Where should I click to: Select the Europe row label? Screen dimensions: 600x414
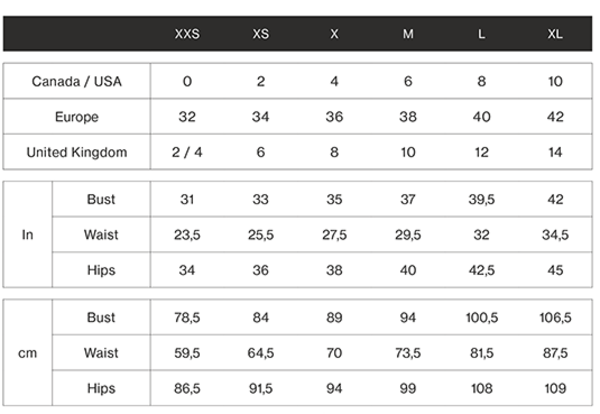[77, 117]
